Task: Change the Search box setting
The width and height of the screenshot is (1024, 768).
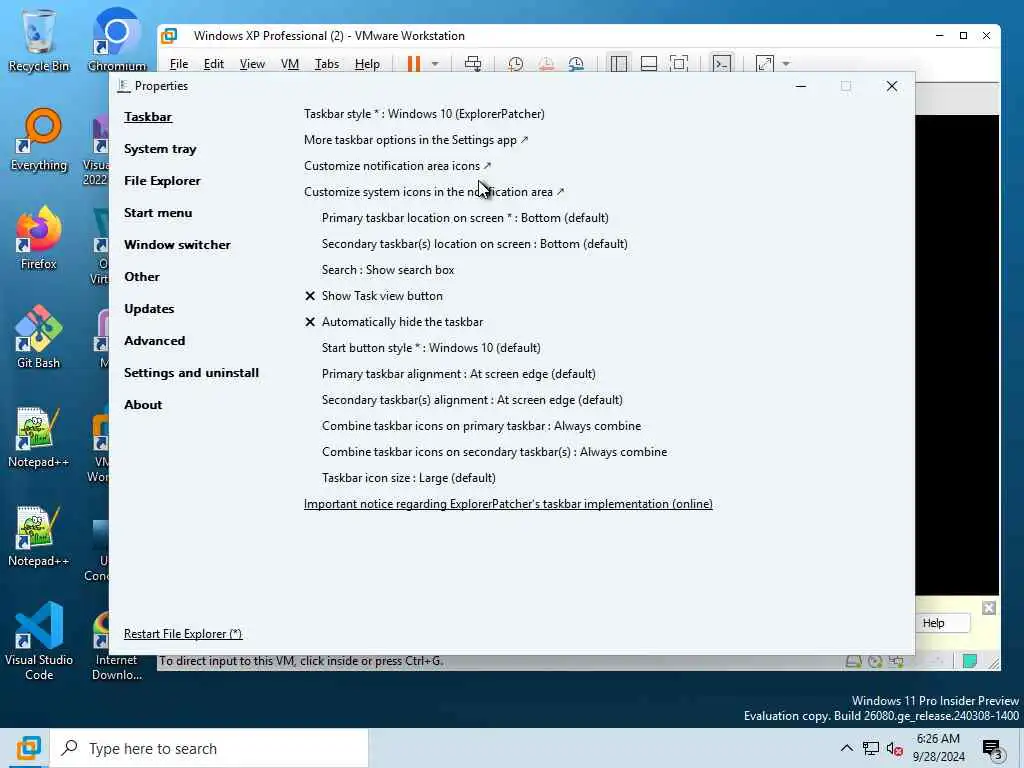Action: coord(388,270)
